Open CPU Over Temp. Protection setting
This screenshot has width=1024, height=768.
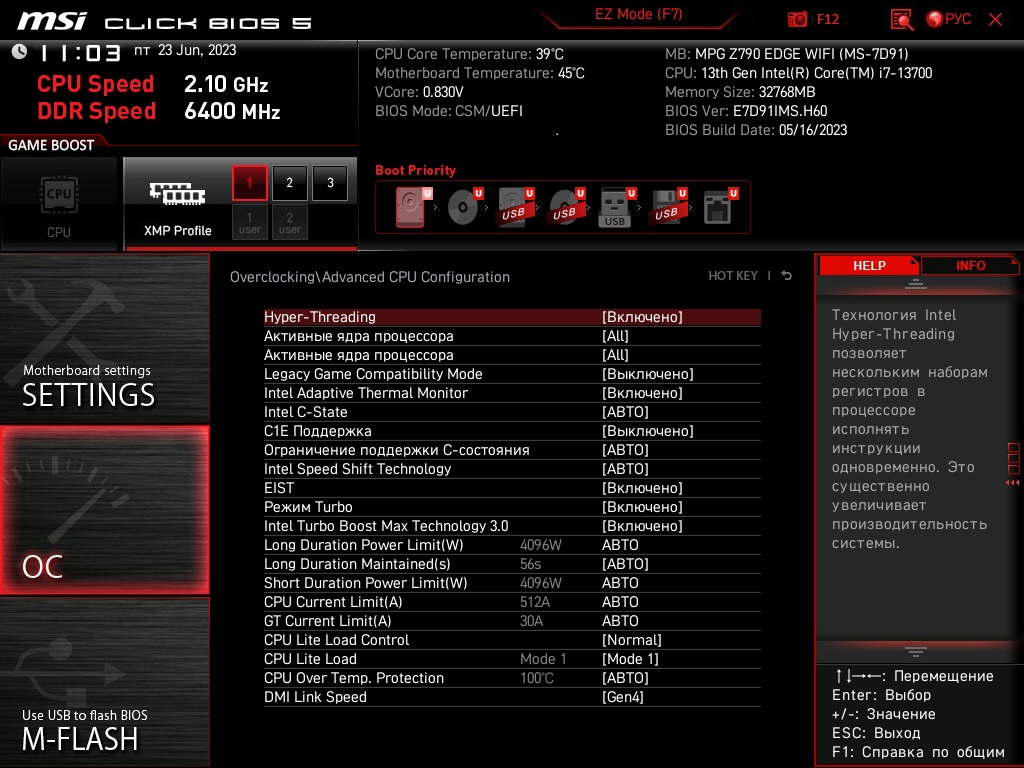(512, 678)
